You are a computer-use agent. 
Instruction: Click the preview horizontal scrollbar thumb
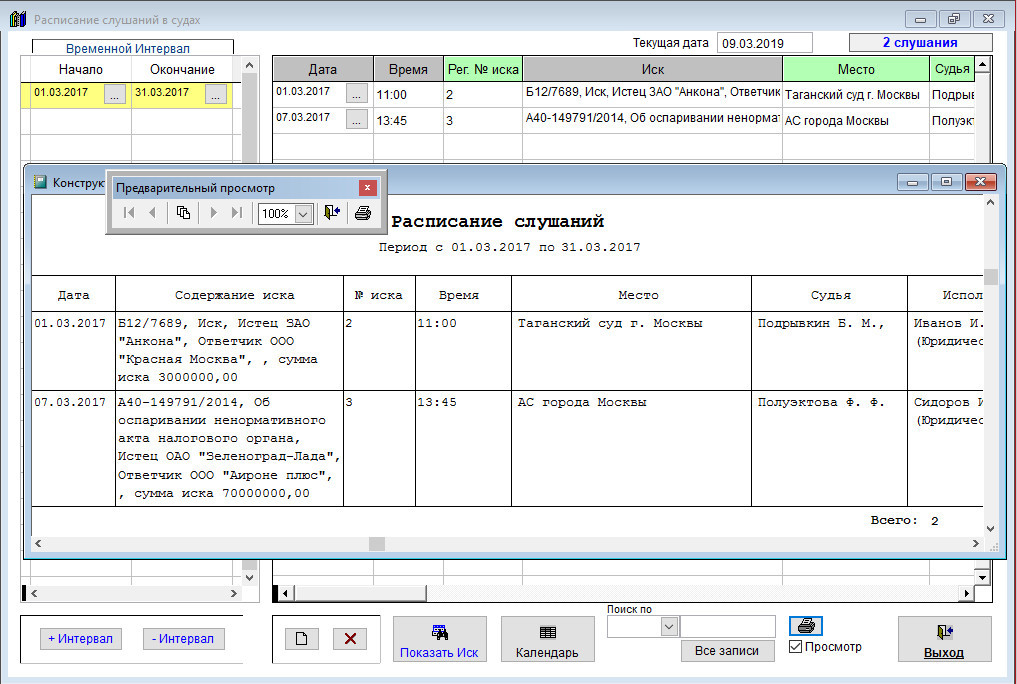pyautogui.click(x=377, y=544)
